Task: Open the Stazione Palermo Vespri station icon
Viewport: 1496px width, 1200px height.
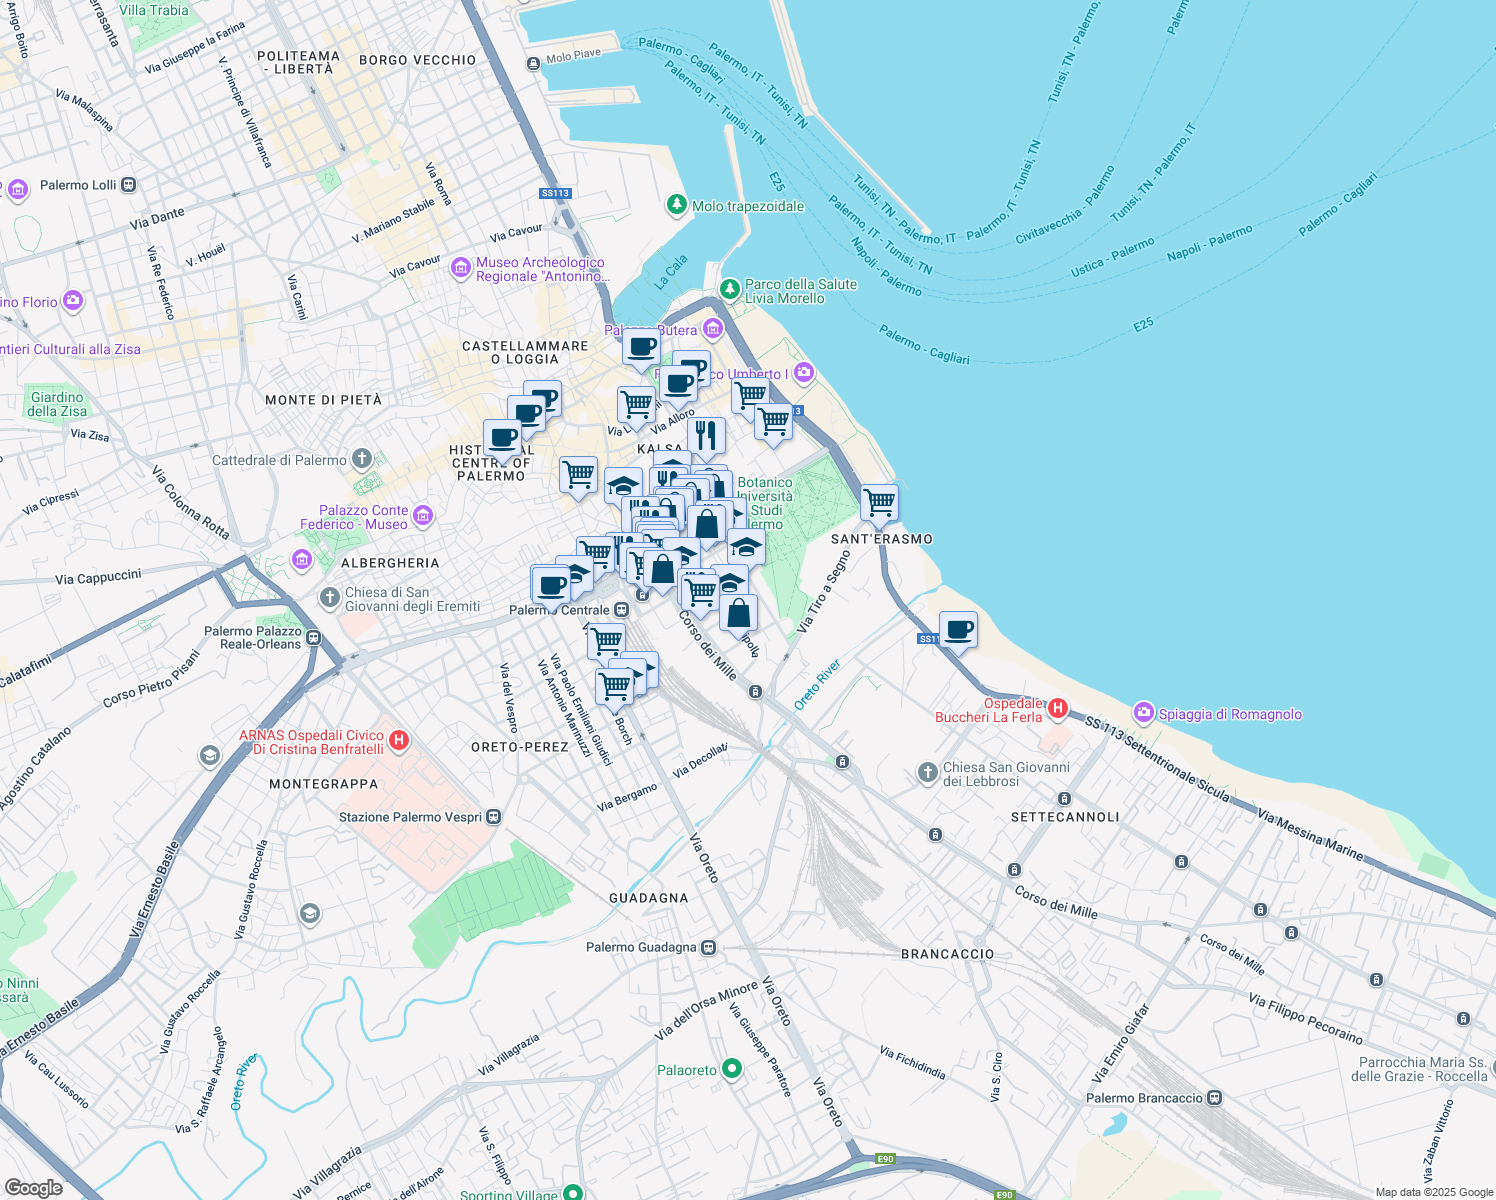Action: pyautogui.click(x=494, y=817)
